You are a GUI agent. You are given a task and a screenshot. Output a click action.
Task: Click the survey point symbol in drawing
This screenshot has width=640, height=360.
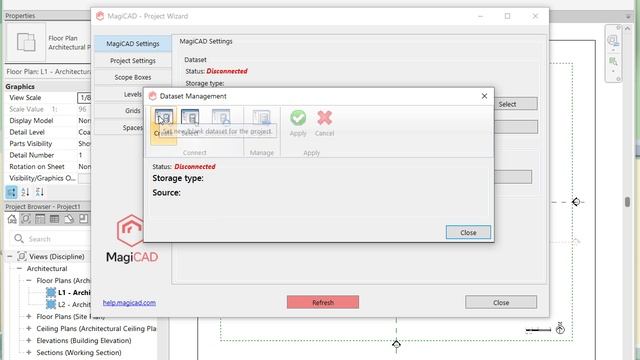(x=560, y=328)
